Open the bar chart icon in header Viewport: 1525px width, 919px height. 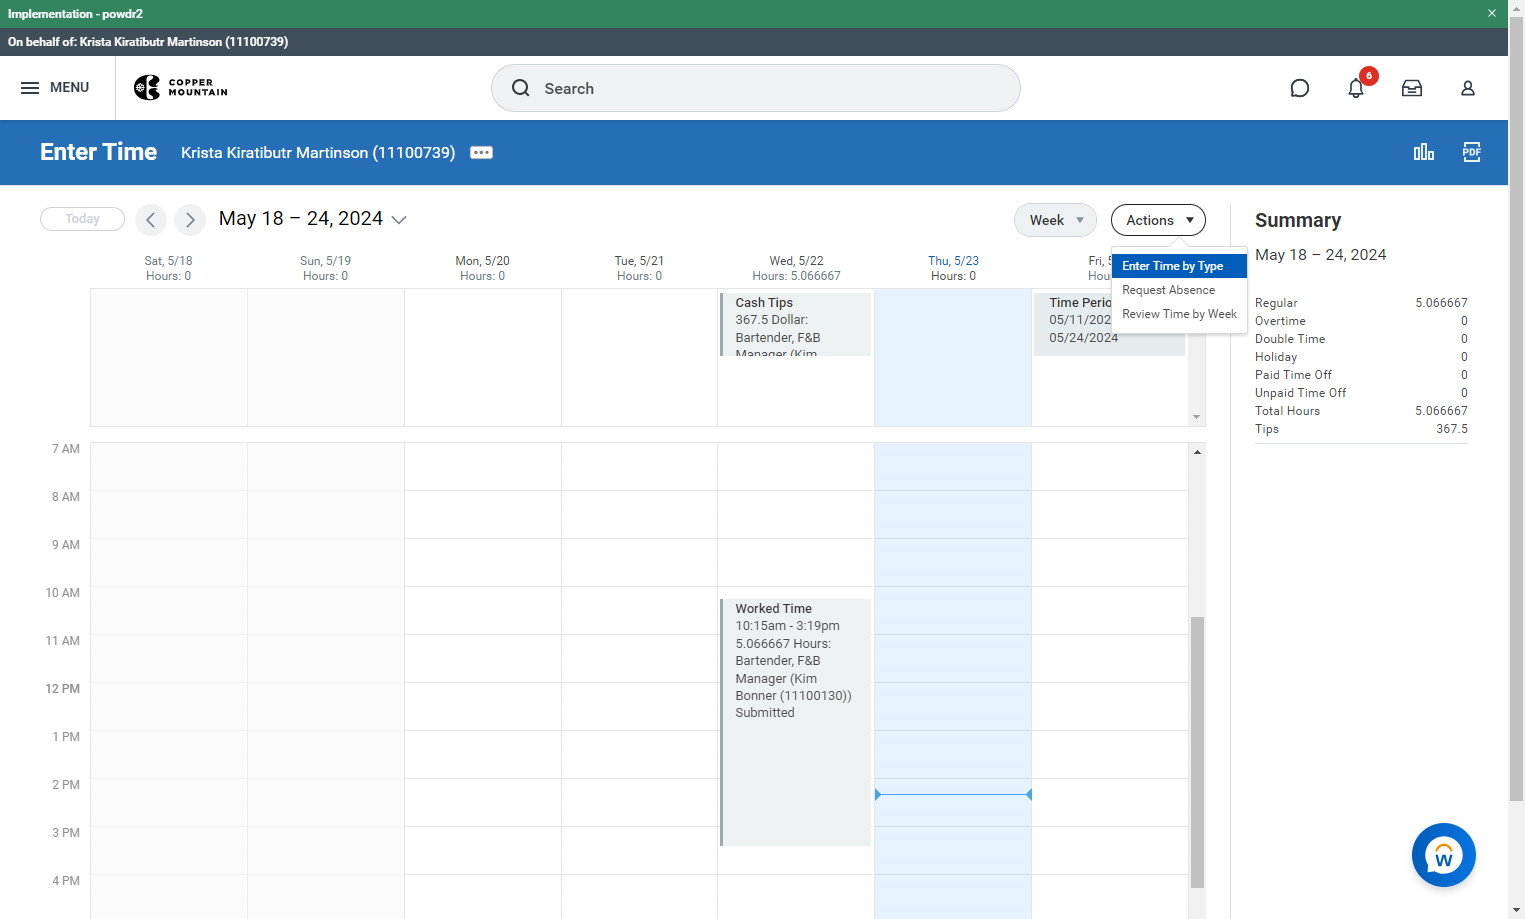(x=1424, y=152)
